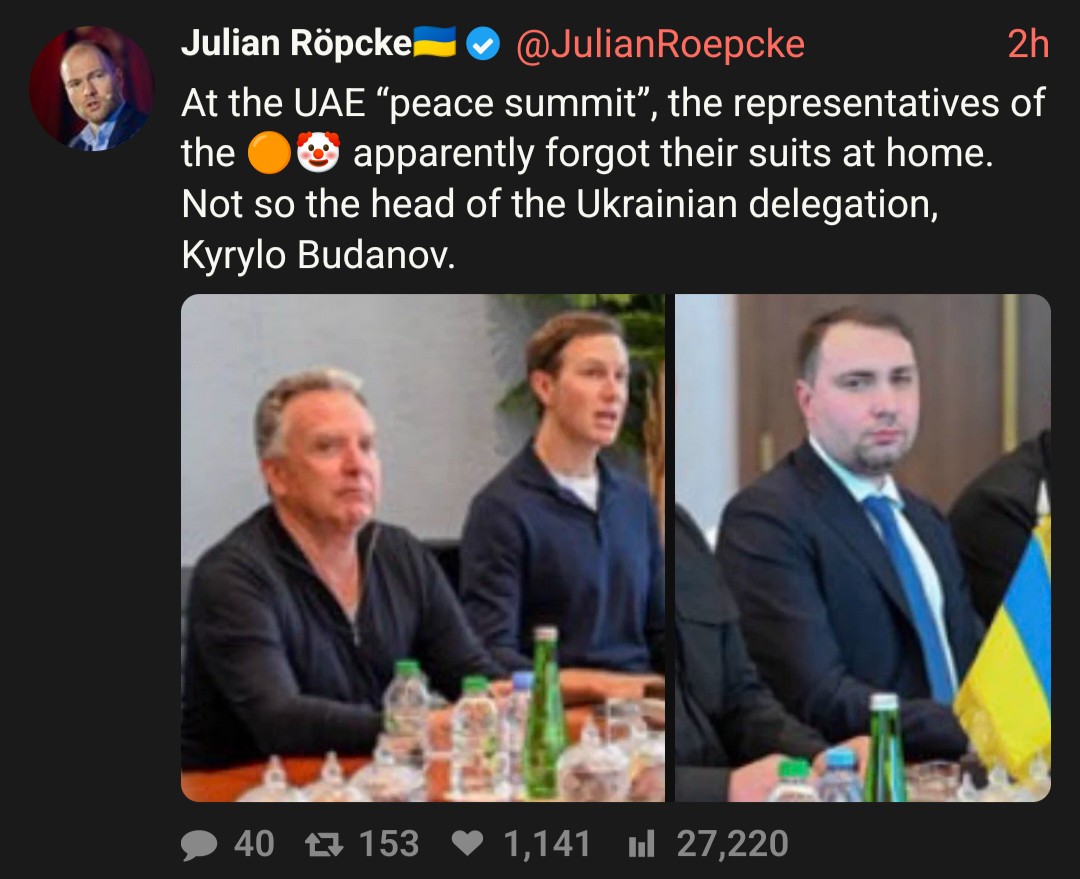Screen dimensions: 1080x879
Task: Open the 27,220 views count
Action: tap(733, 844)
